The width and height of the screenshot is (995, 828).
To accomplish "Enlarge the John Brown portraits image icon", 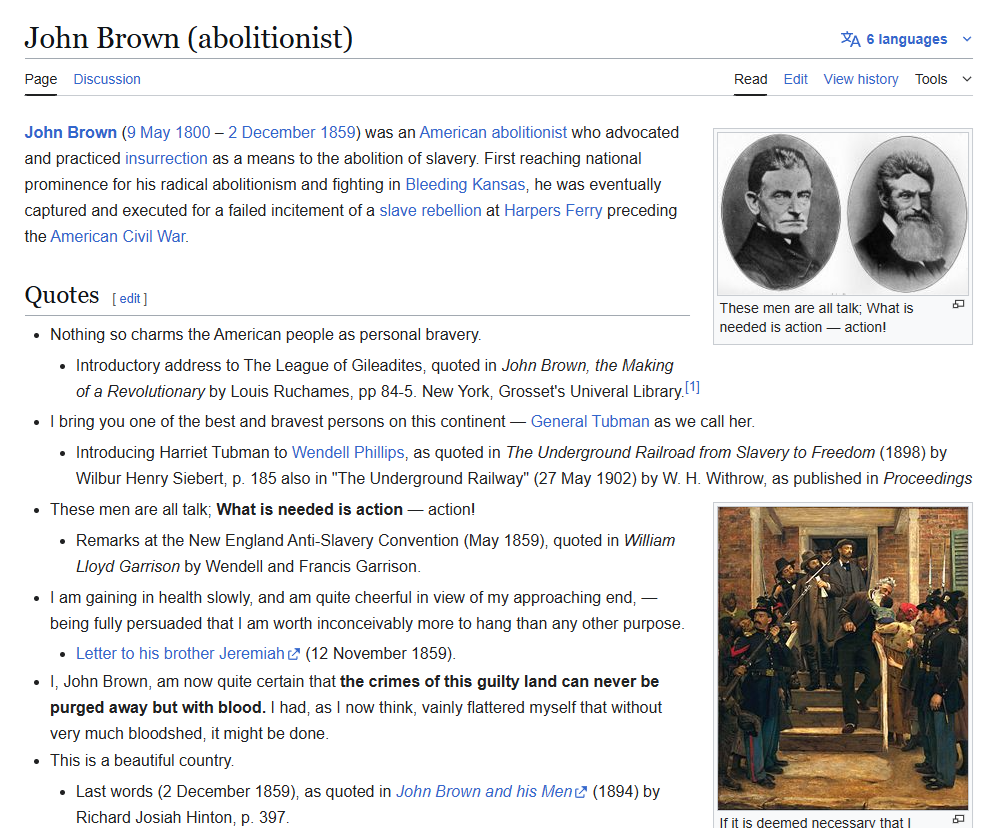I will point(958,305).
